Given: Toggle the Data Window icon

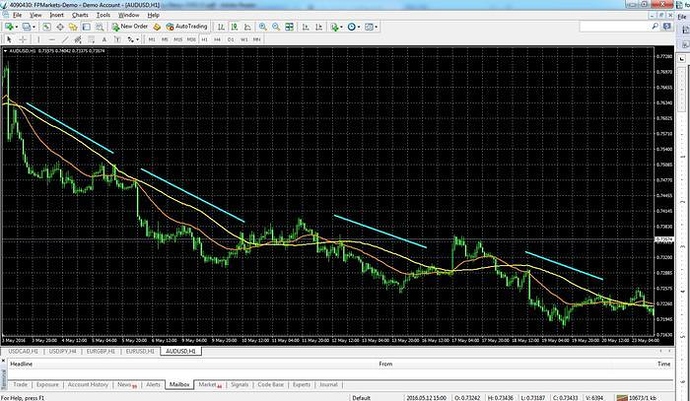Looking at the screenshot, I should point(60,27).
